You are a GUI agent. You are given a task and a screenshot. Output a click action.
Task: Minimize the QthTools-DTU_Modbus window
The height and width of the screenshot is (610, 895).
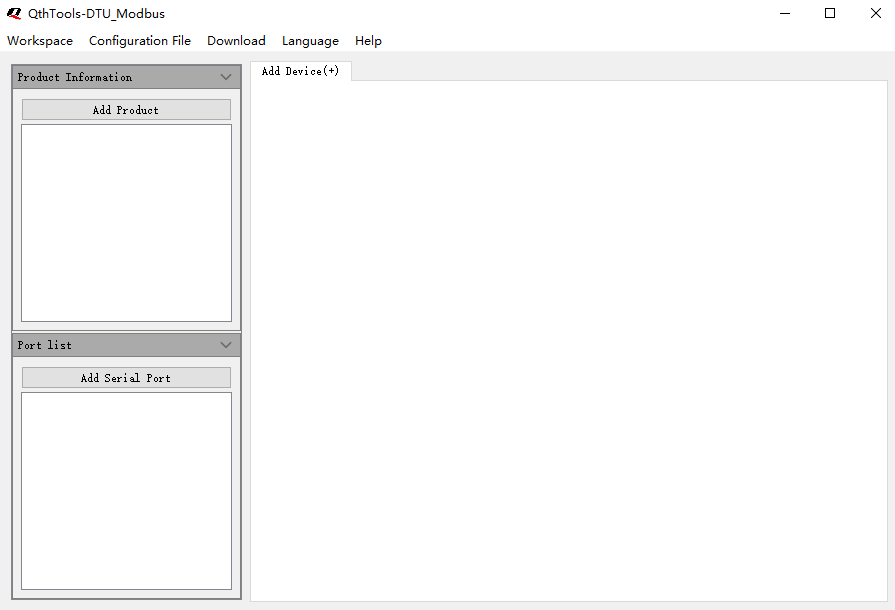pos(785,13)
